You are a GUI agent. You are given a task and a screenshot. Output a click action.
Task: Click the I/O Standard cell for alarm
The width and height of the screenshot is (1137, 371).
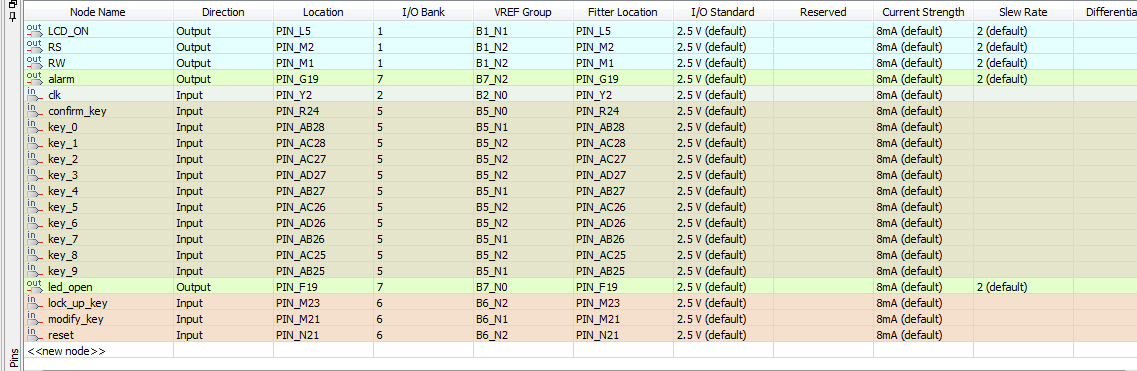pos(724,79)
